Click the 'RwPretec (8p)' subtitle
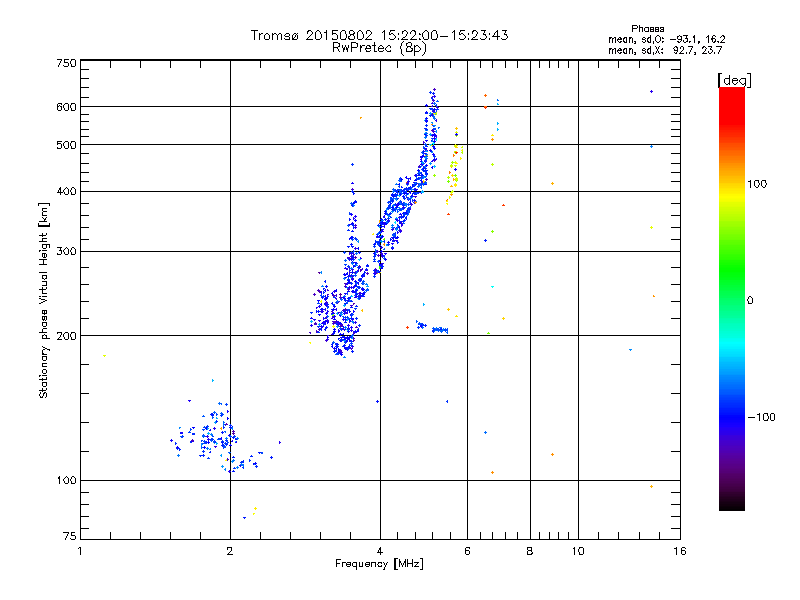Viewport: 800px width, 600px height. [379, 48]
